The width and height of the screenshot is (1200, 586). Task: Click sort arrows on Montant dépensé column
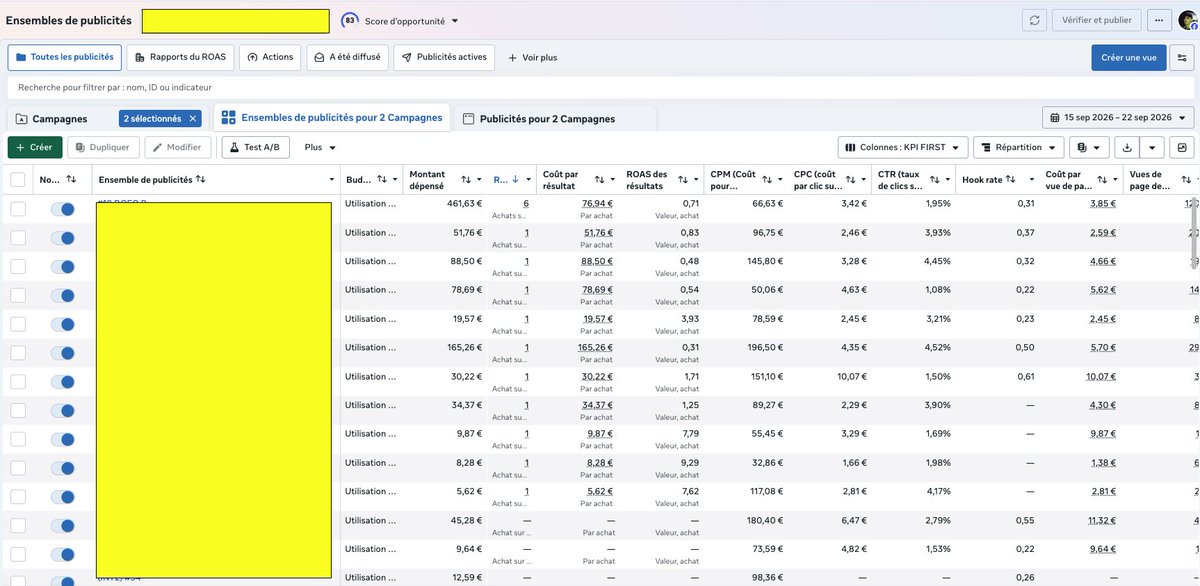(x=466, y=180)
